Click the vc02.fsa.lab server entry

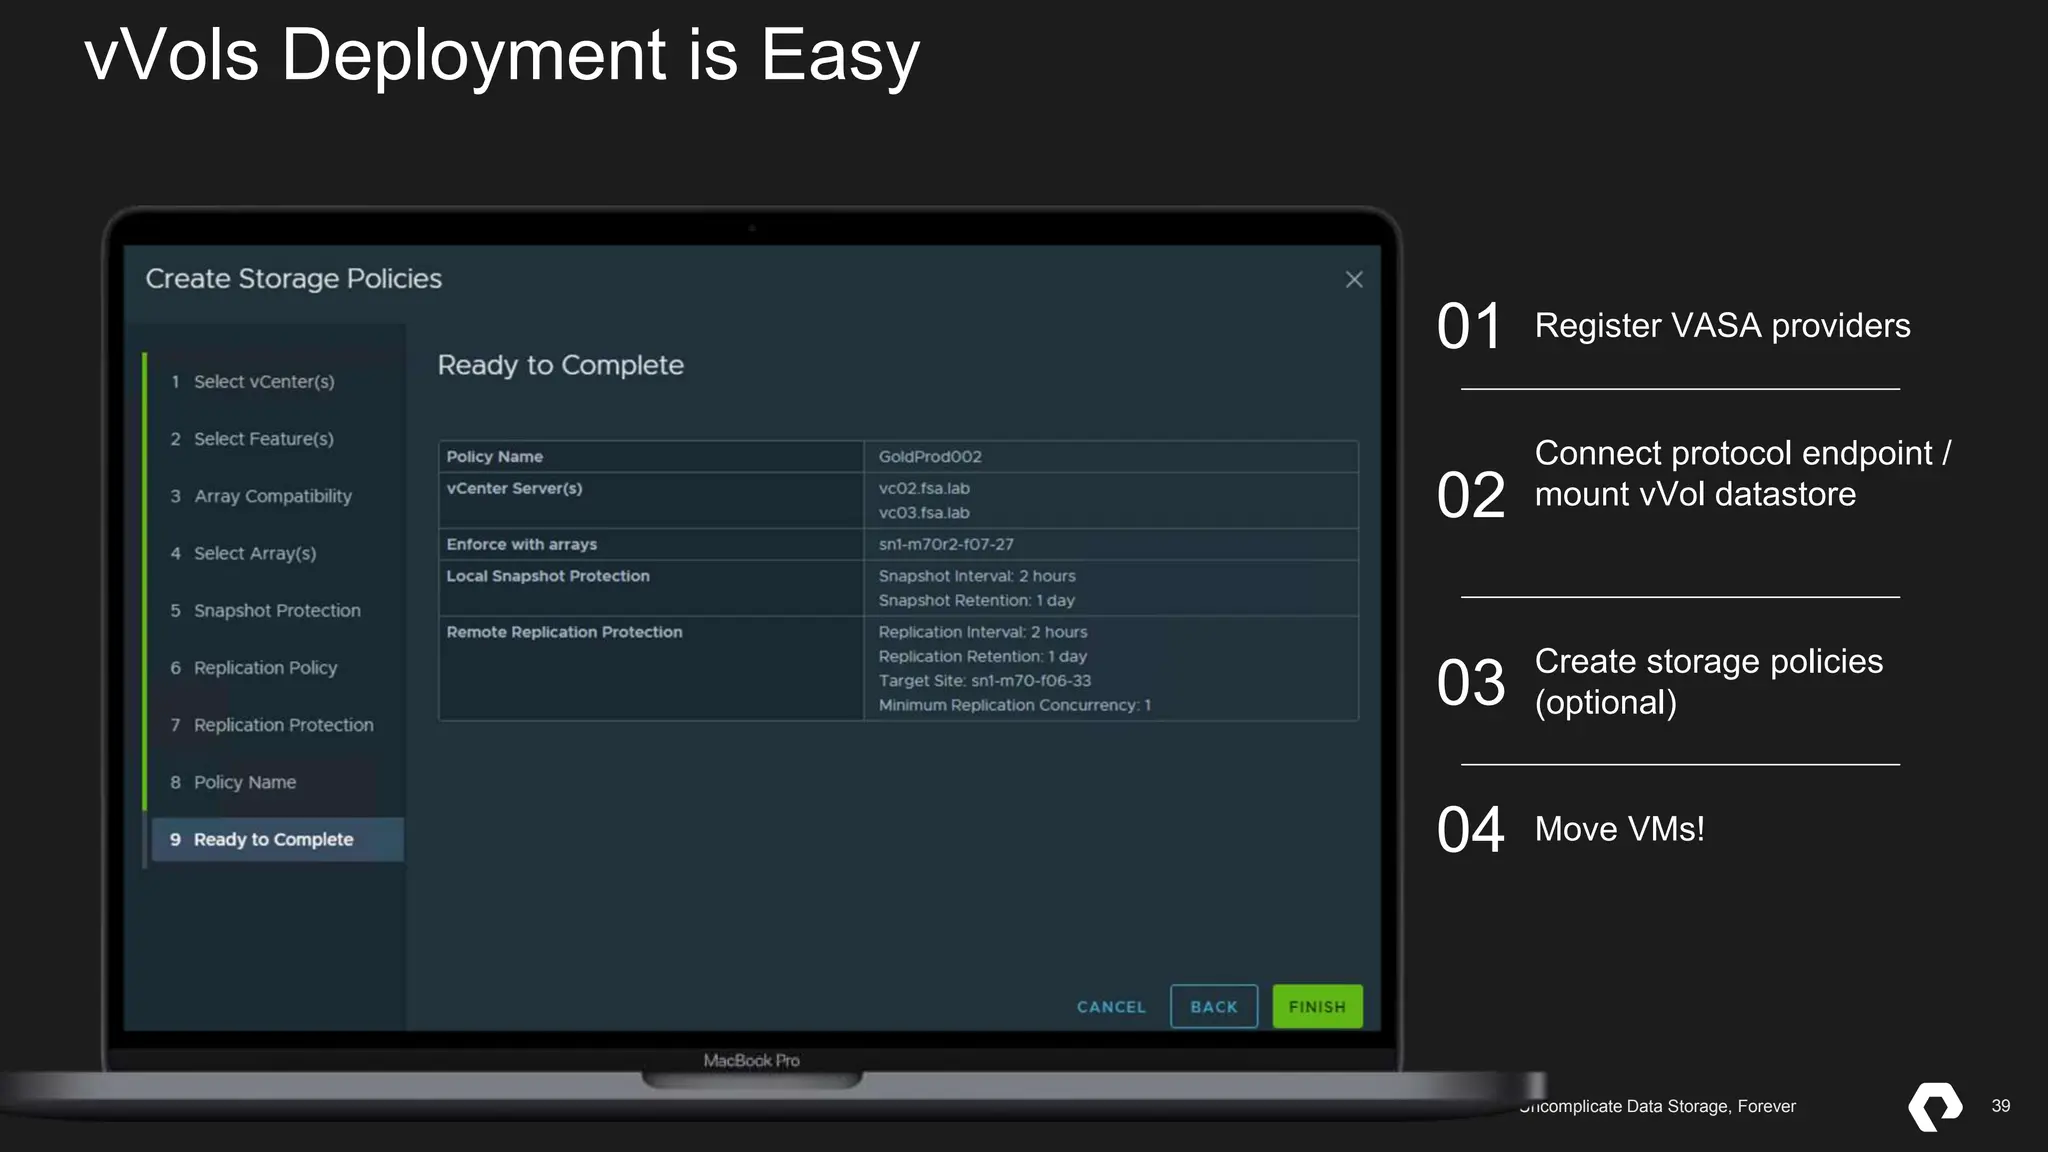[924, 489]
